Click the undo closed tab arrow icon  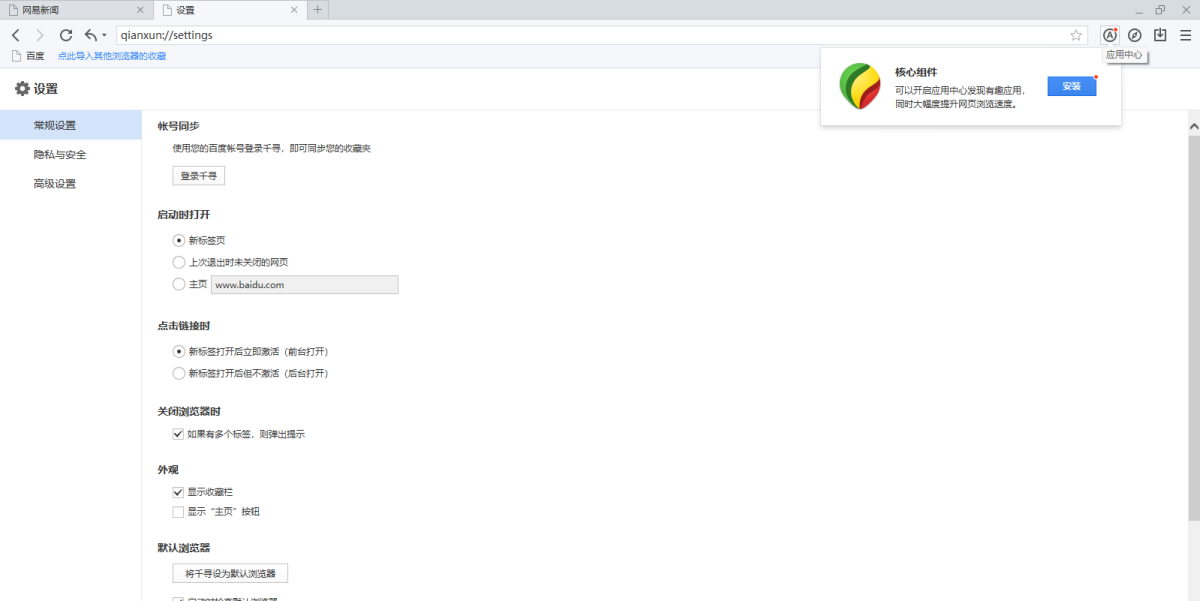pos(91,35)
